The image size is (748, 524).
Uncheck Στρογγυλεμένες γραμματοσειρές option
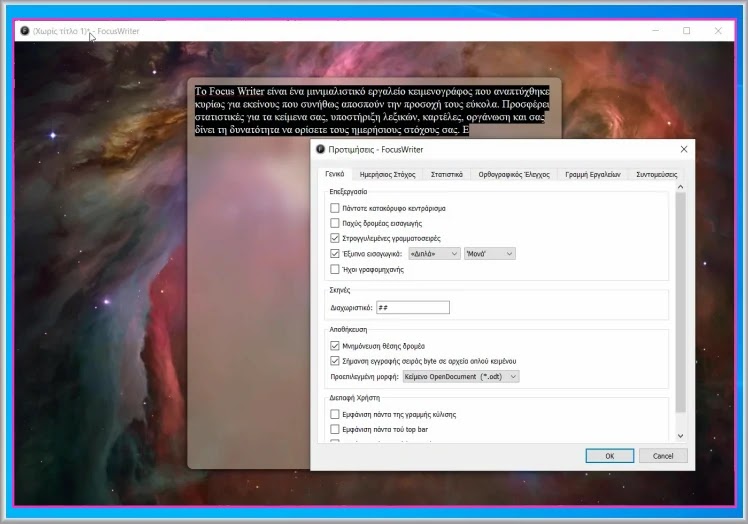coord(335,238)
